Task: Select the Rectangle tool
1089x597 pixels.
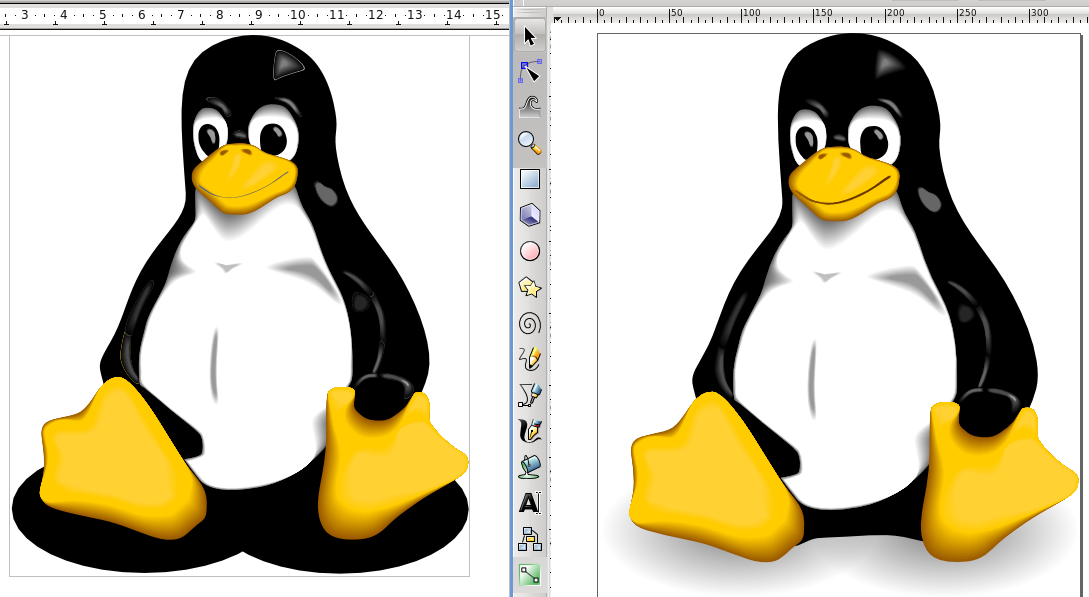Action: [530, 179]
